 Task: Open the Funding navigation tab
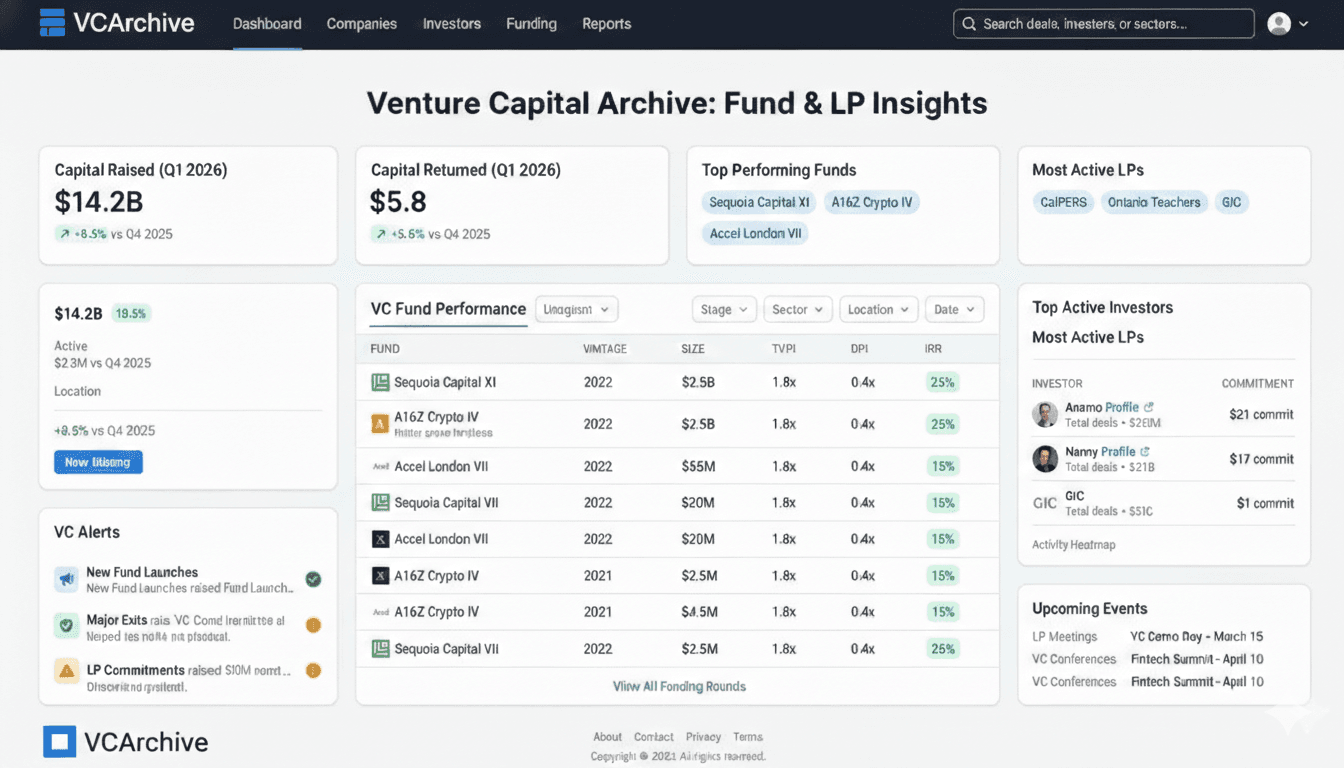pyautogui.click(x=531, y=23)
